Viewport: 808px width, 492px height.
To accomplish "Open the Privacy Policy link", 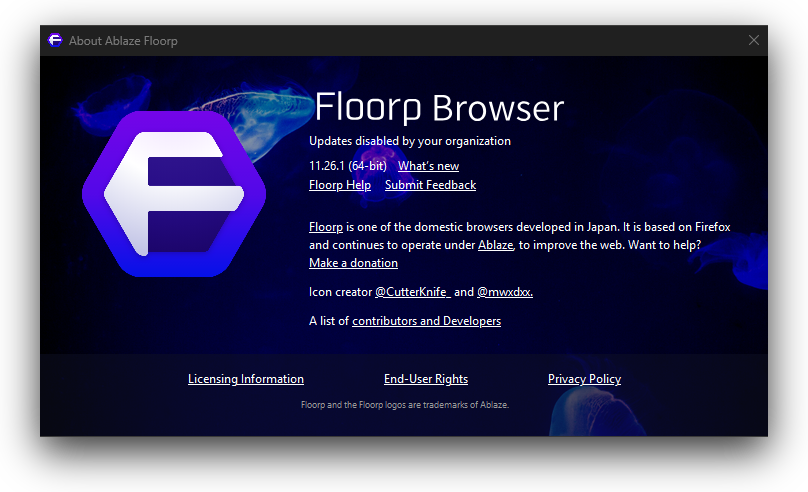I will [x=584, y=379].
